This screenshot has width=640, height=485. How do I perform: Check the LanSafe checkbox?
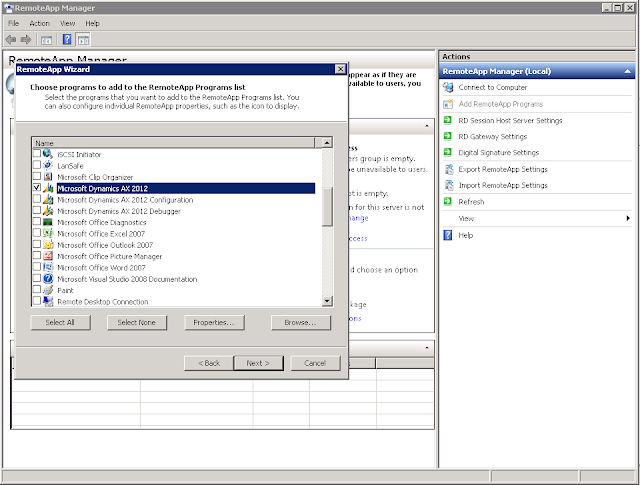pos(37,165)
